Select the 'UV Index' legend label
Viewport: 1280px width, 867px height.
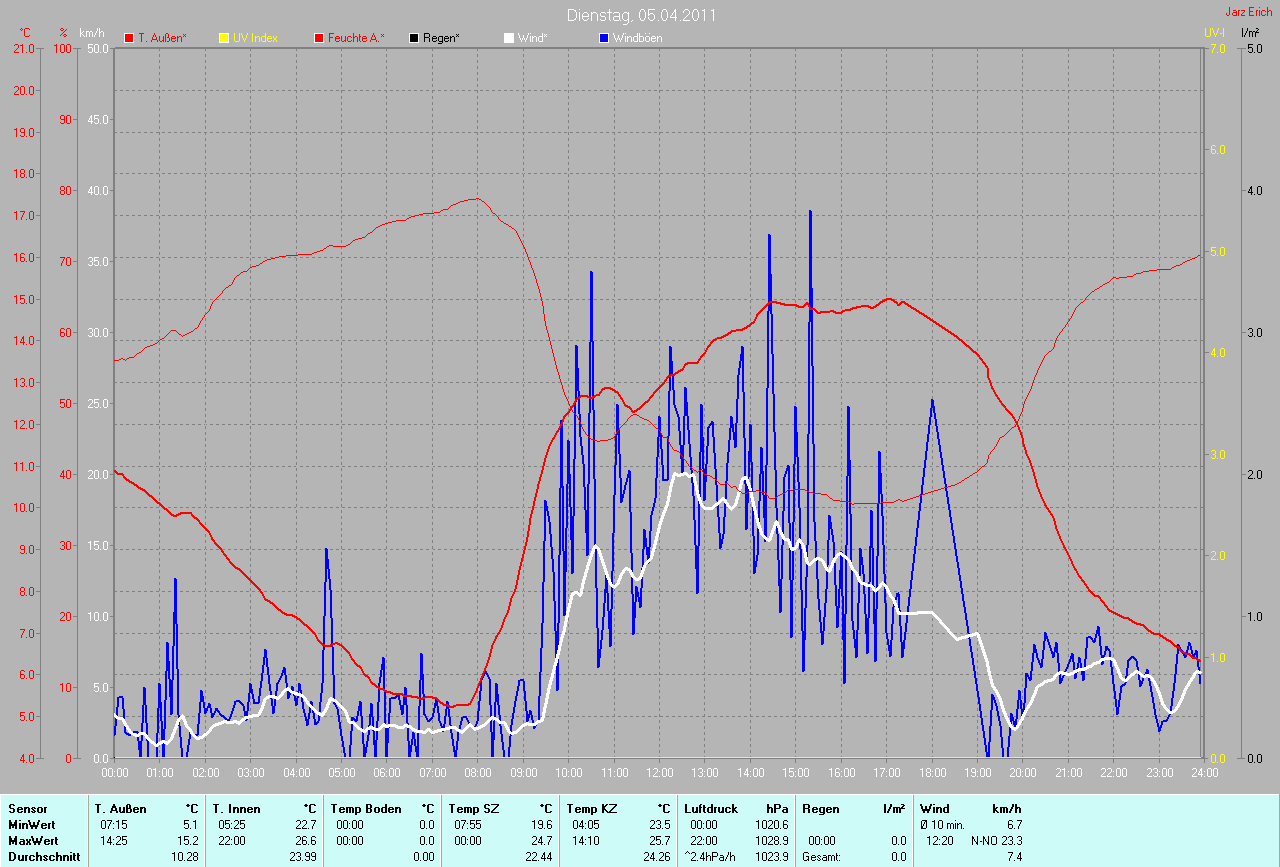[255, 38]
